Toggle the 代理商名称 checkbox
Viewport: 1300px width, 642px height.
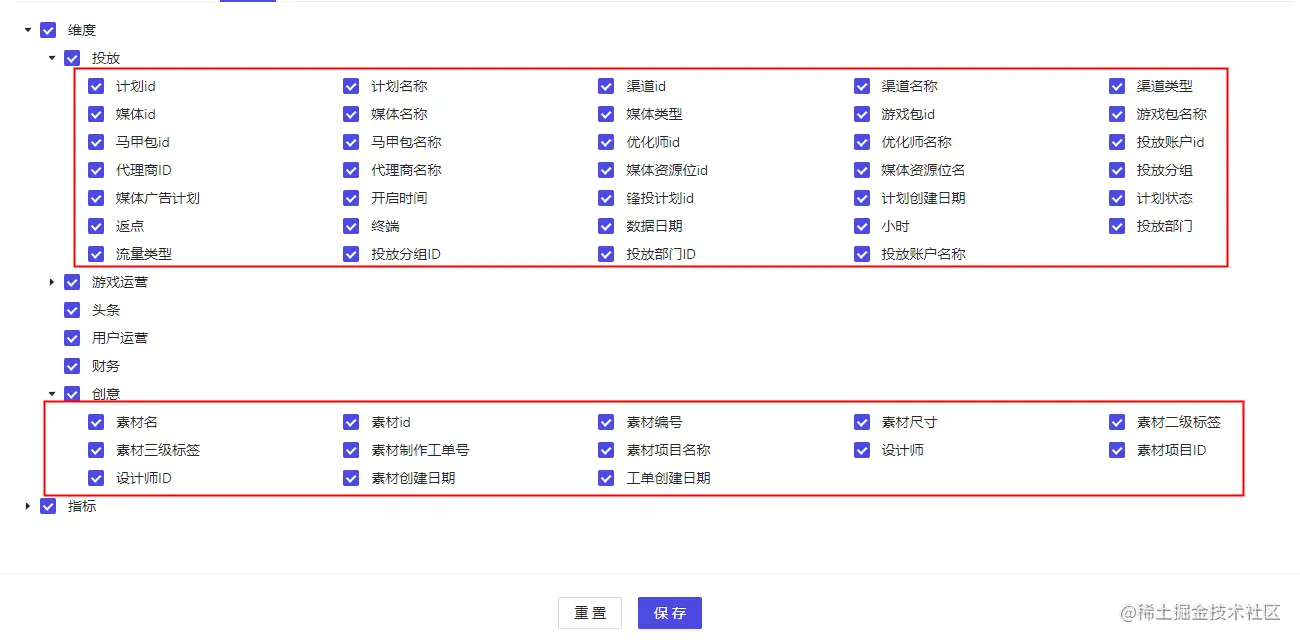[x=351, y=170]
